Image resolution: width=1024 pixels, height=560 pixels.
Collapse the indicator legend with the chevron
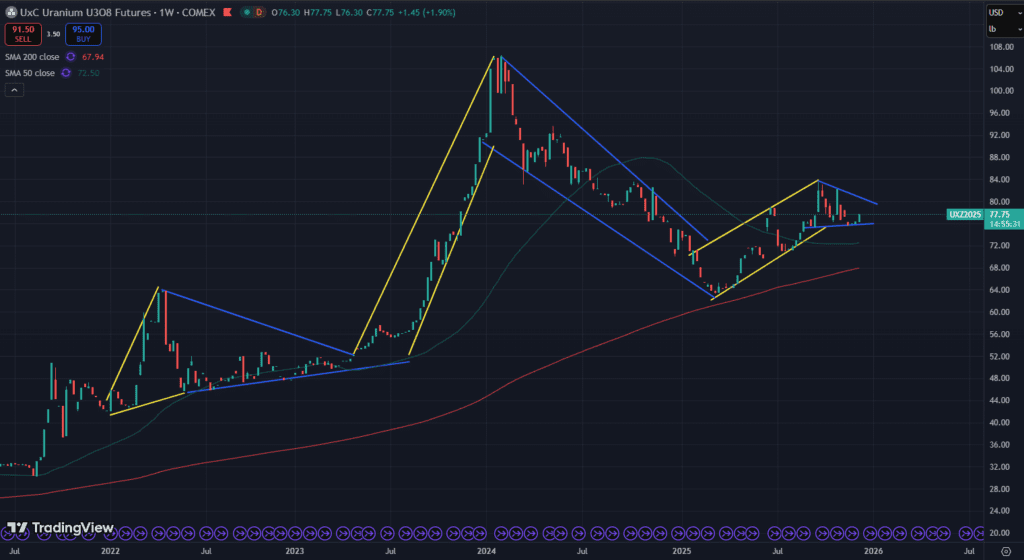tap(15, 90)
